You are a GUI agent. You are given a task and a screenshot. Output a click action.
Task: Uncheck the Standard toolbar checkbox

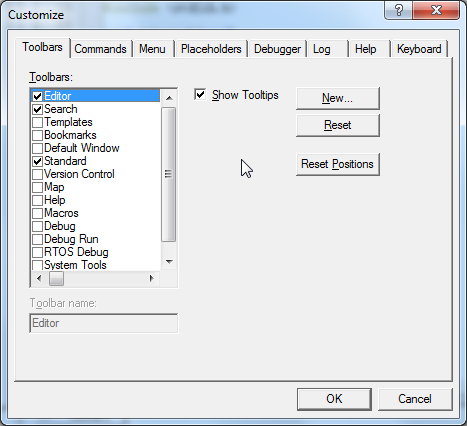pyautogui.click(x=37, y=161)
